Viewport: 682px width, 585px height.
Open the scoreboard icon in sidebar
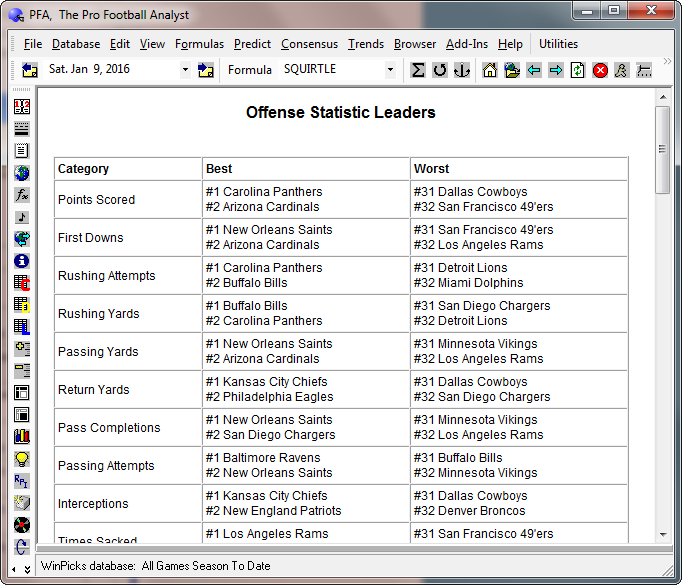point(22,106)
